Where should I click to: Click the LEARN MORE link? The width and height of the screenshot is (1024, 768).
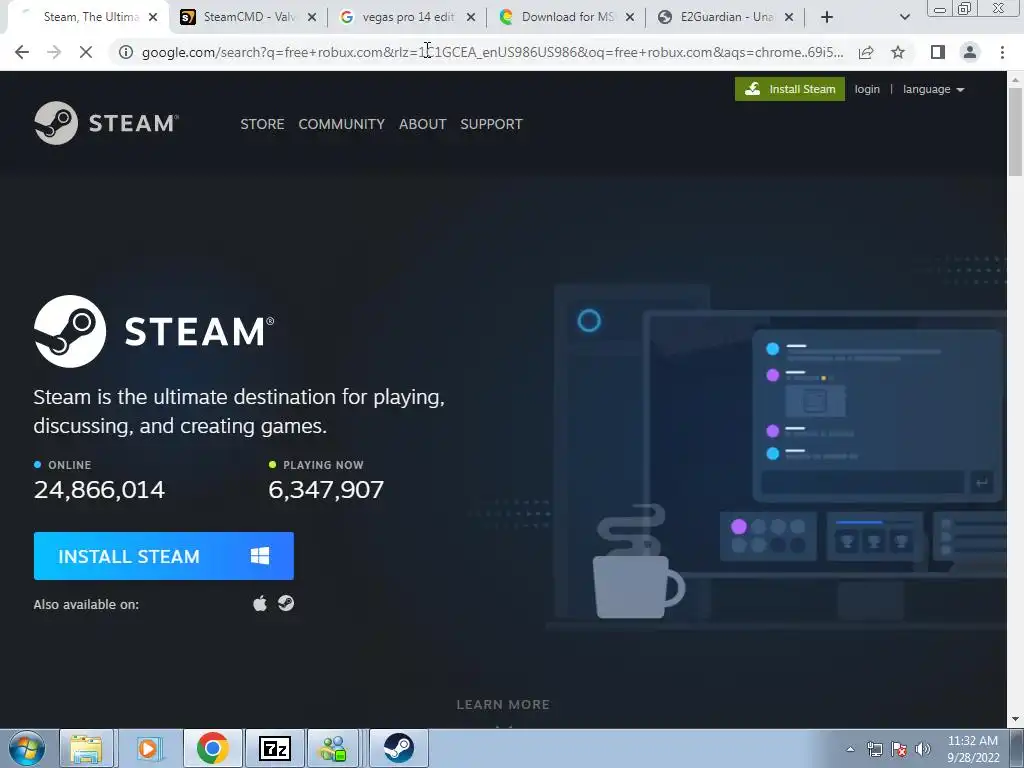[x=503, y=705]
